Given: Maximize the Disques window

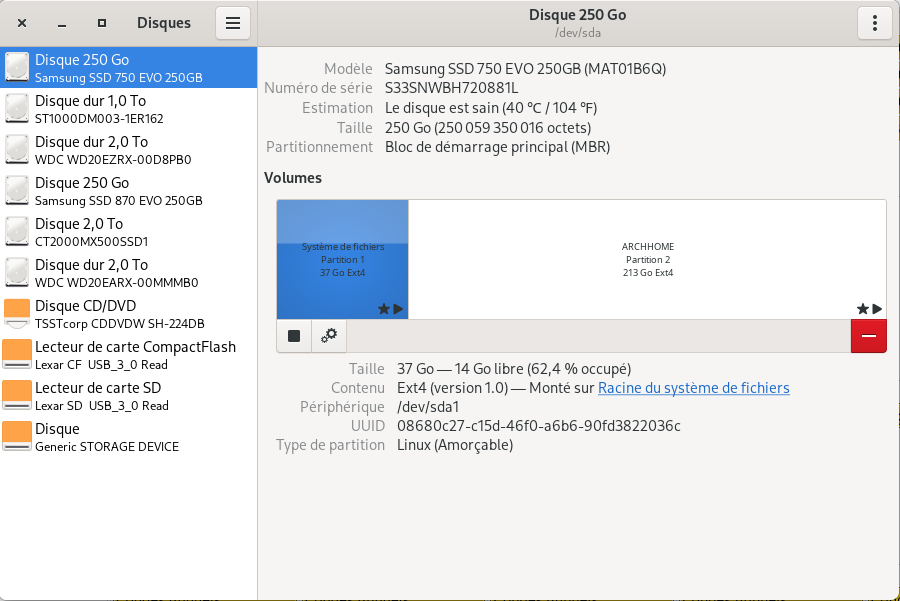Looking at the screenshot, I should pyautogui.click(x=102, y=23).
